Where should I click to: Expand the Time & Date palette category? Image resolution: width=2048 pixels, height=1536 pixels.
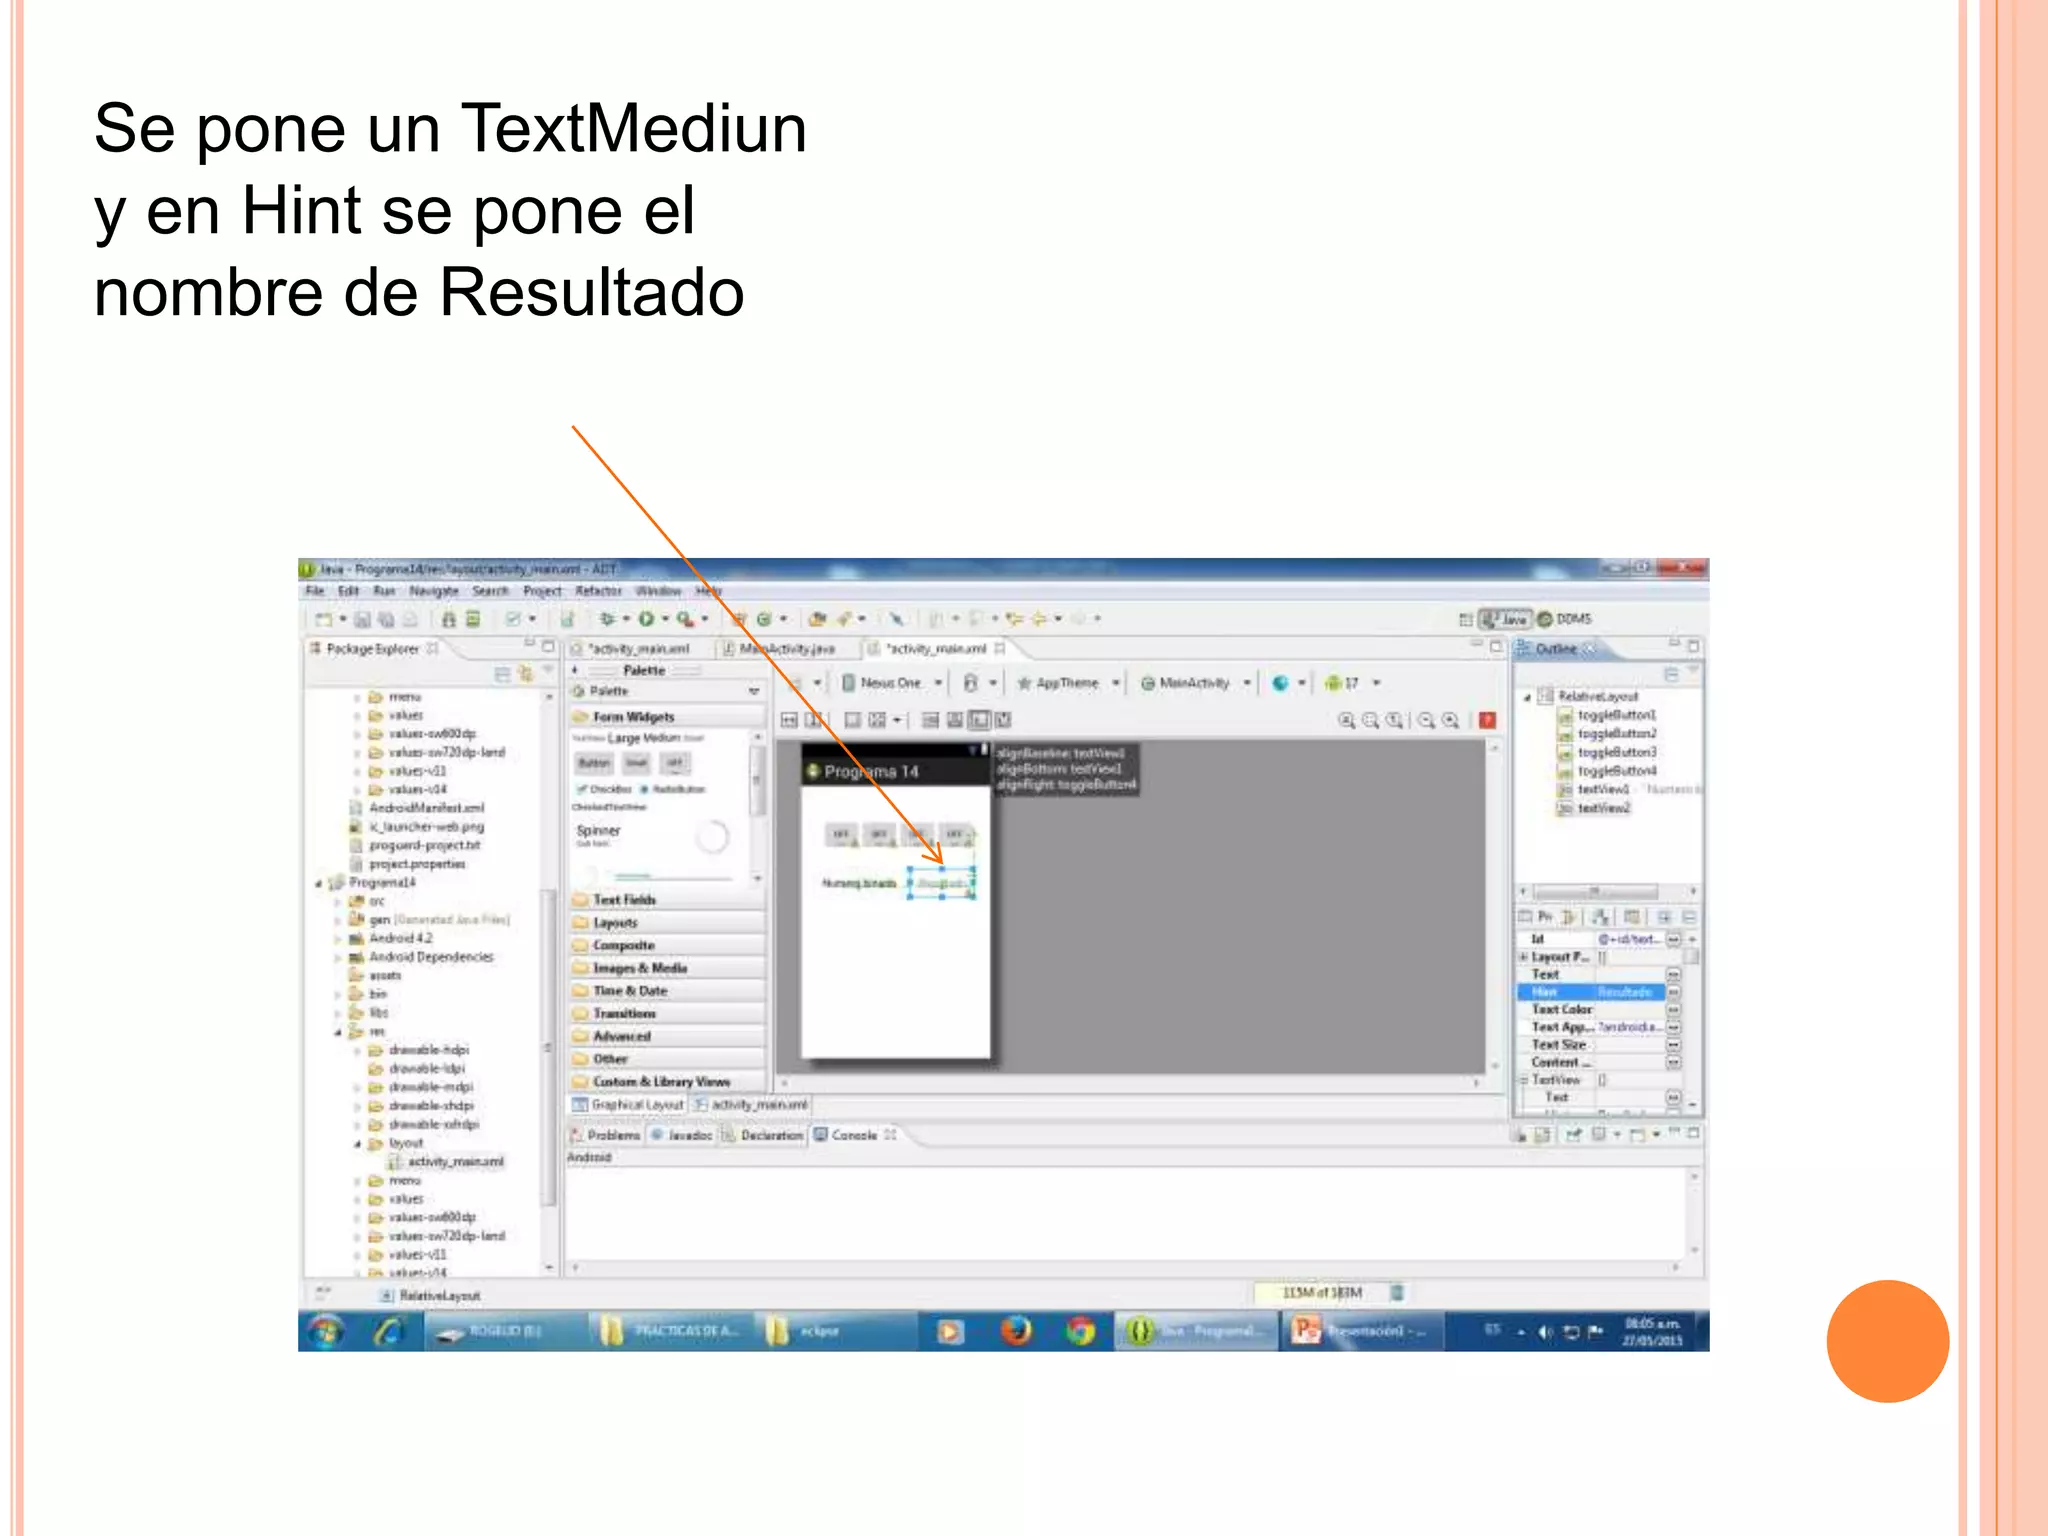click(667, 991)
